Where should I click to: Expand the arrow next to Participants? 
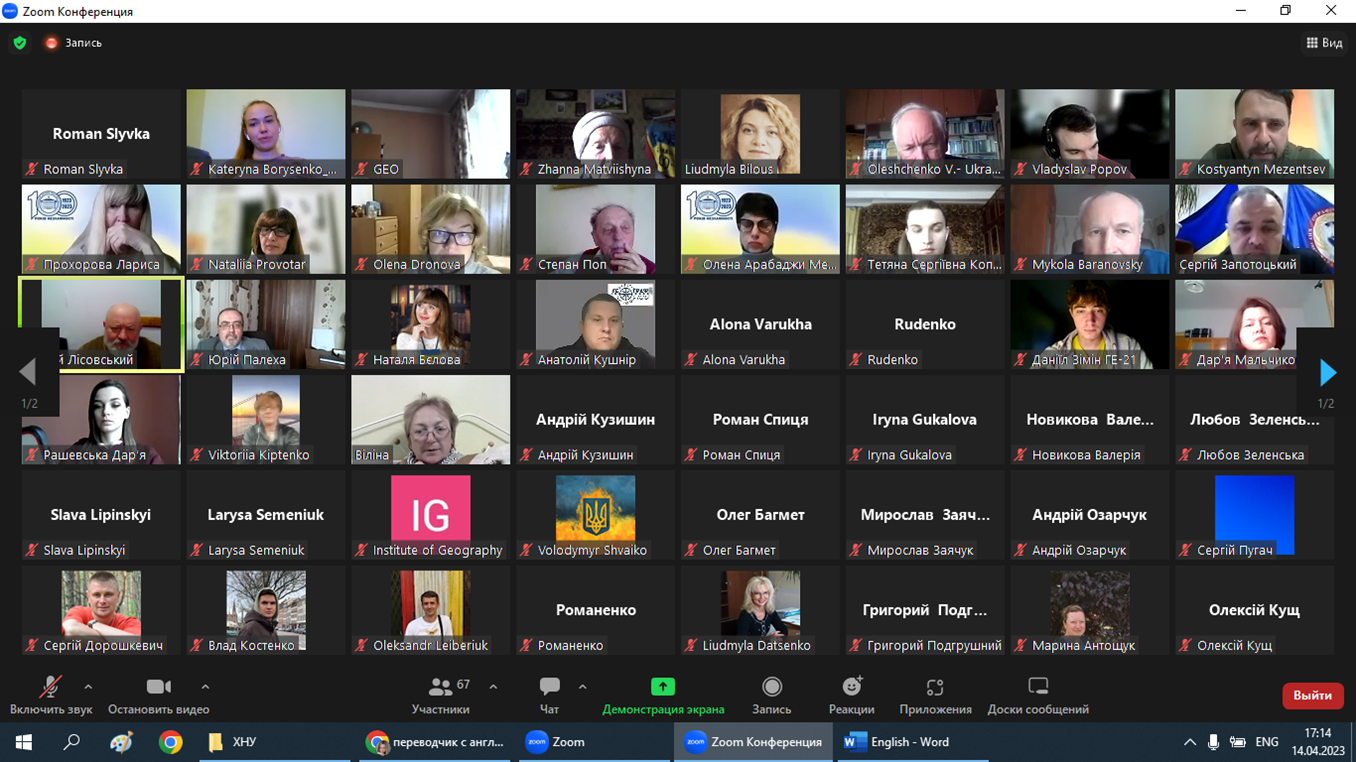[x=493, y=687]
